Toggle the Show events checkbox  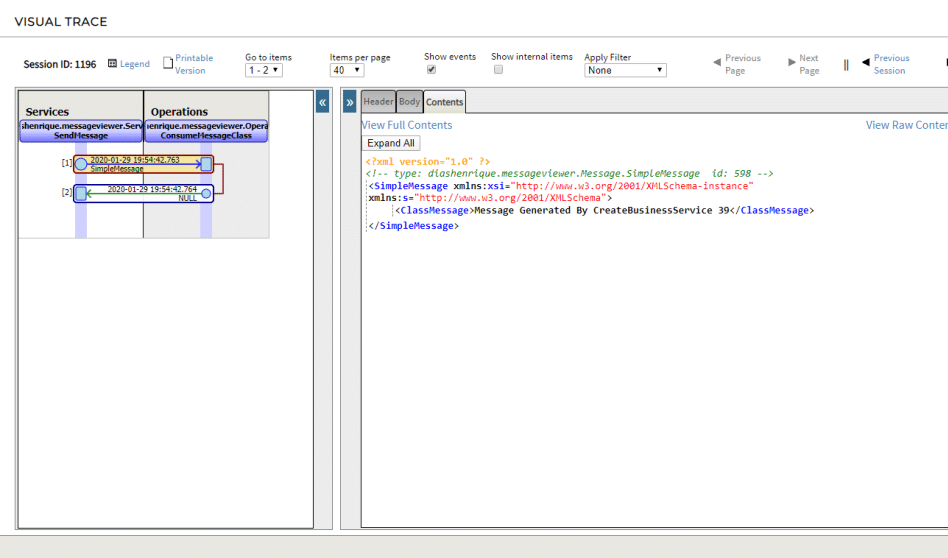tap(431, 70)
